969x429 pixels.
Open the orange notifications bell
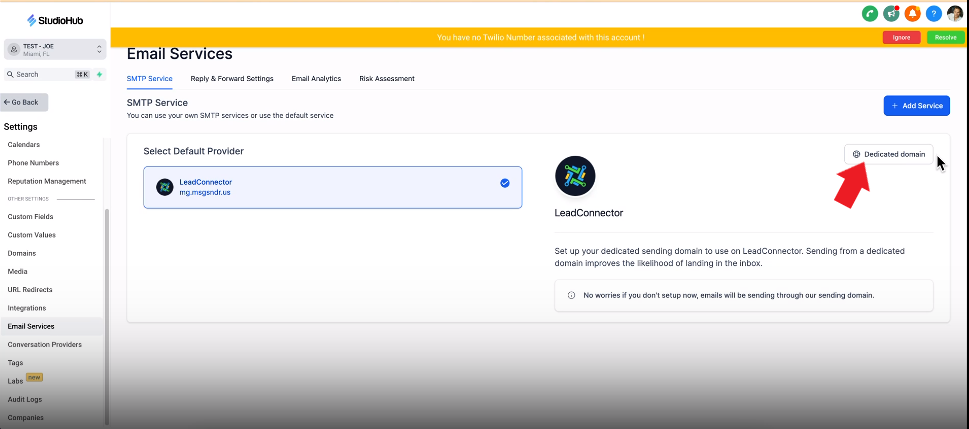(912, 13)
